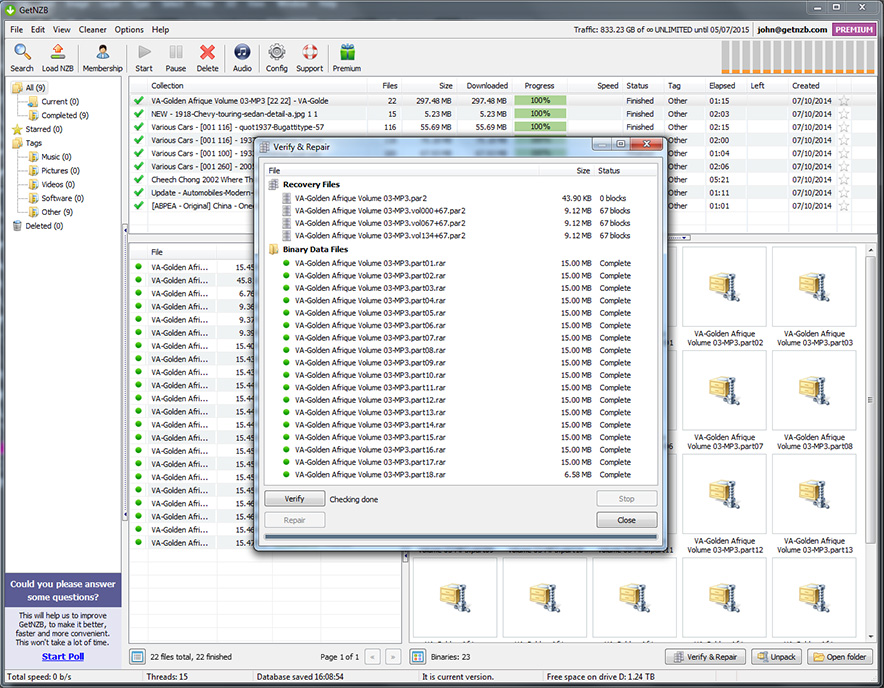Open the Membership toolbar icon
The image size is (884, 688).
click(103, 58)
